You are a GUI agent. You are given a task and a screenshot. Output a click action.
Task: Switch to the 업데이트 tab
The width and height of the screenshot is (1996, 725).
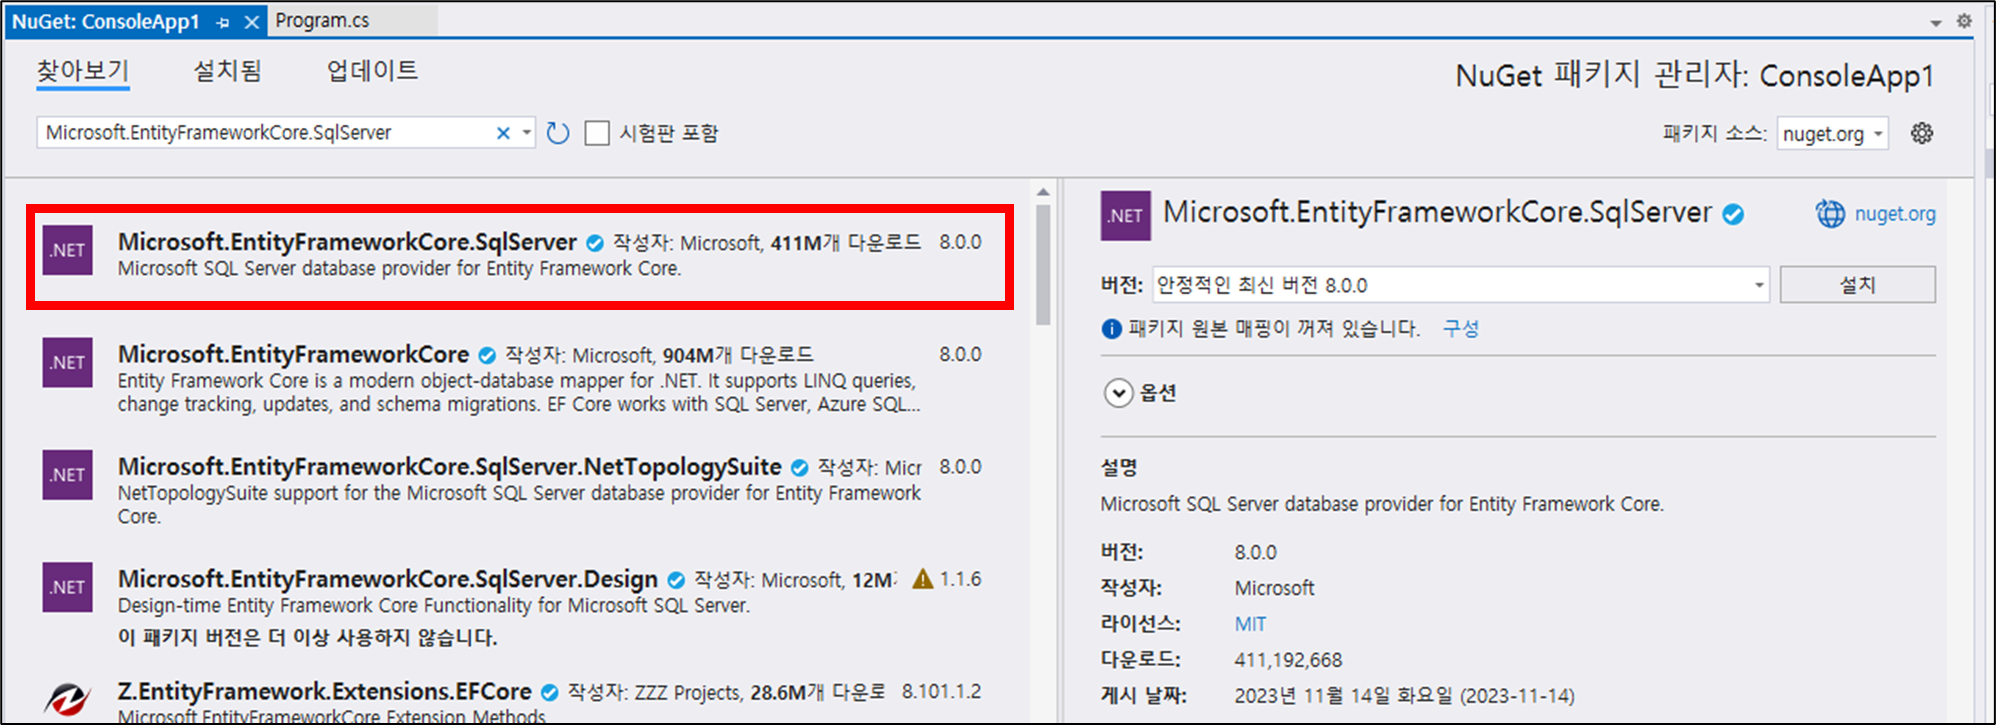coord(372,71)
